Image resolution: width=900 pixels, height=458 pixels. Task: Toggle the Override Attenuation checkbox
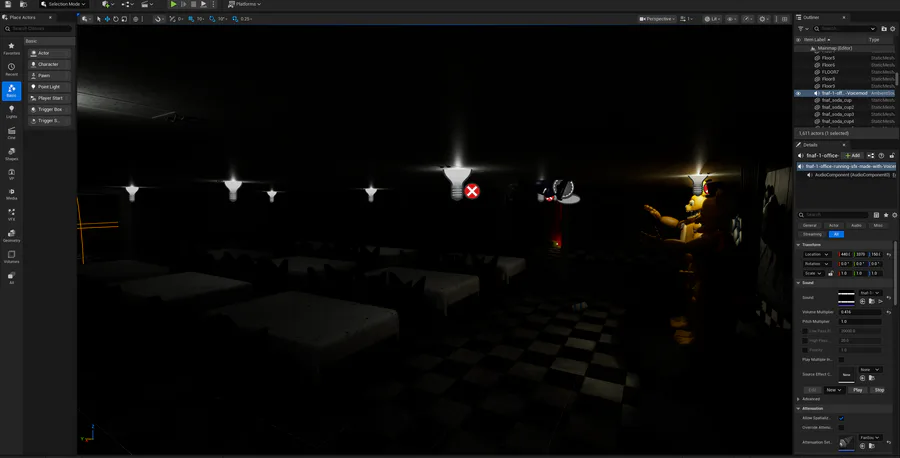[x=841, y=428]
